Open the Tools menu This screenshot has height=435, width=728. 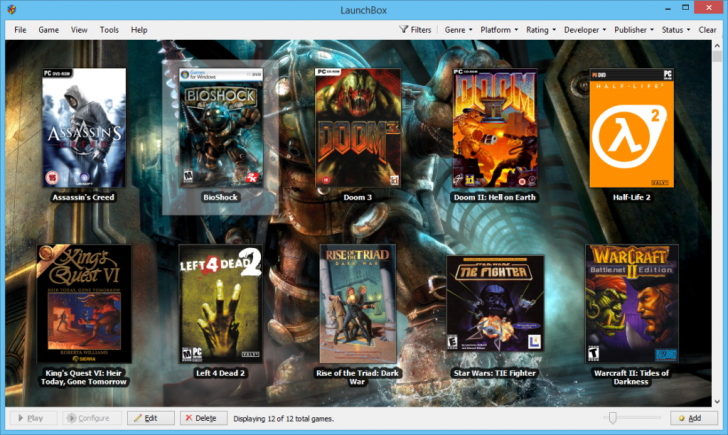coord(109,30)
